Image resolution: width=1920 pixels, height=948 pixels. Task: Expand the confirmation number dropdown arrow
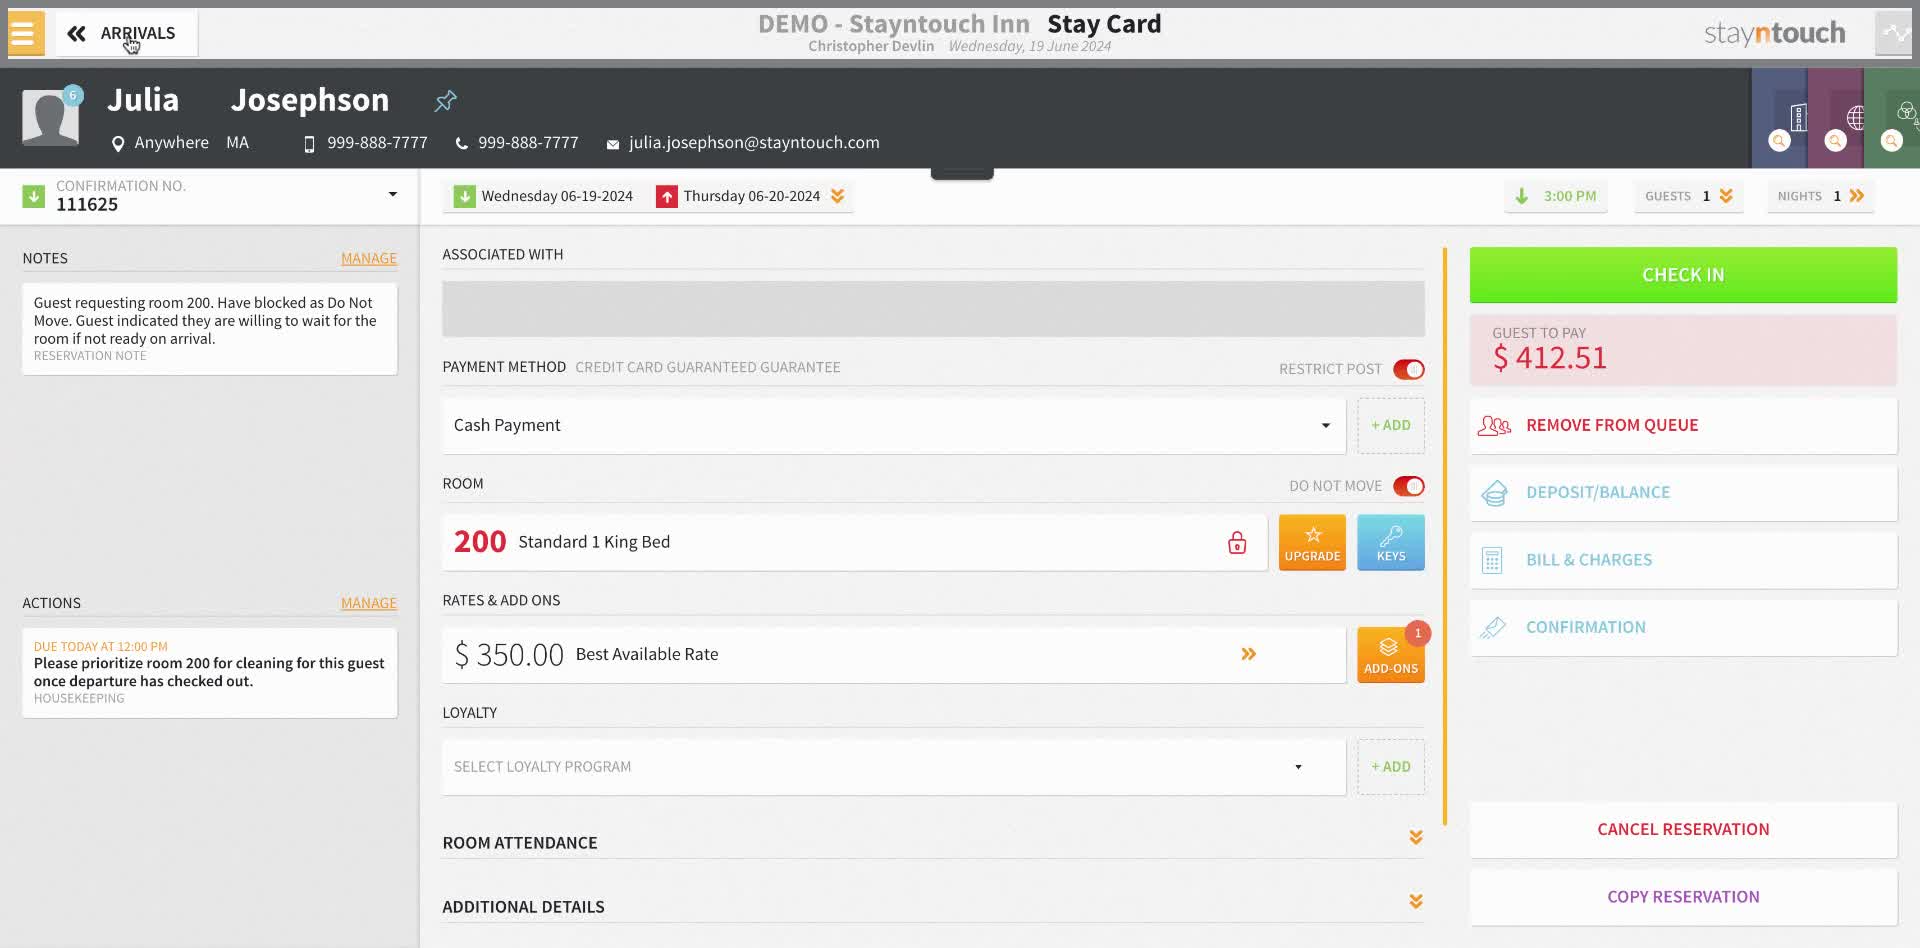393,194
